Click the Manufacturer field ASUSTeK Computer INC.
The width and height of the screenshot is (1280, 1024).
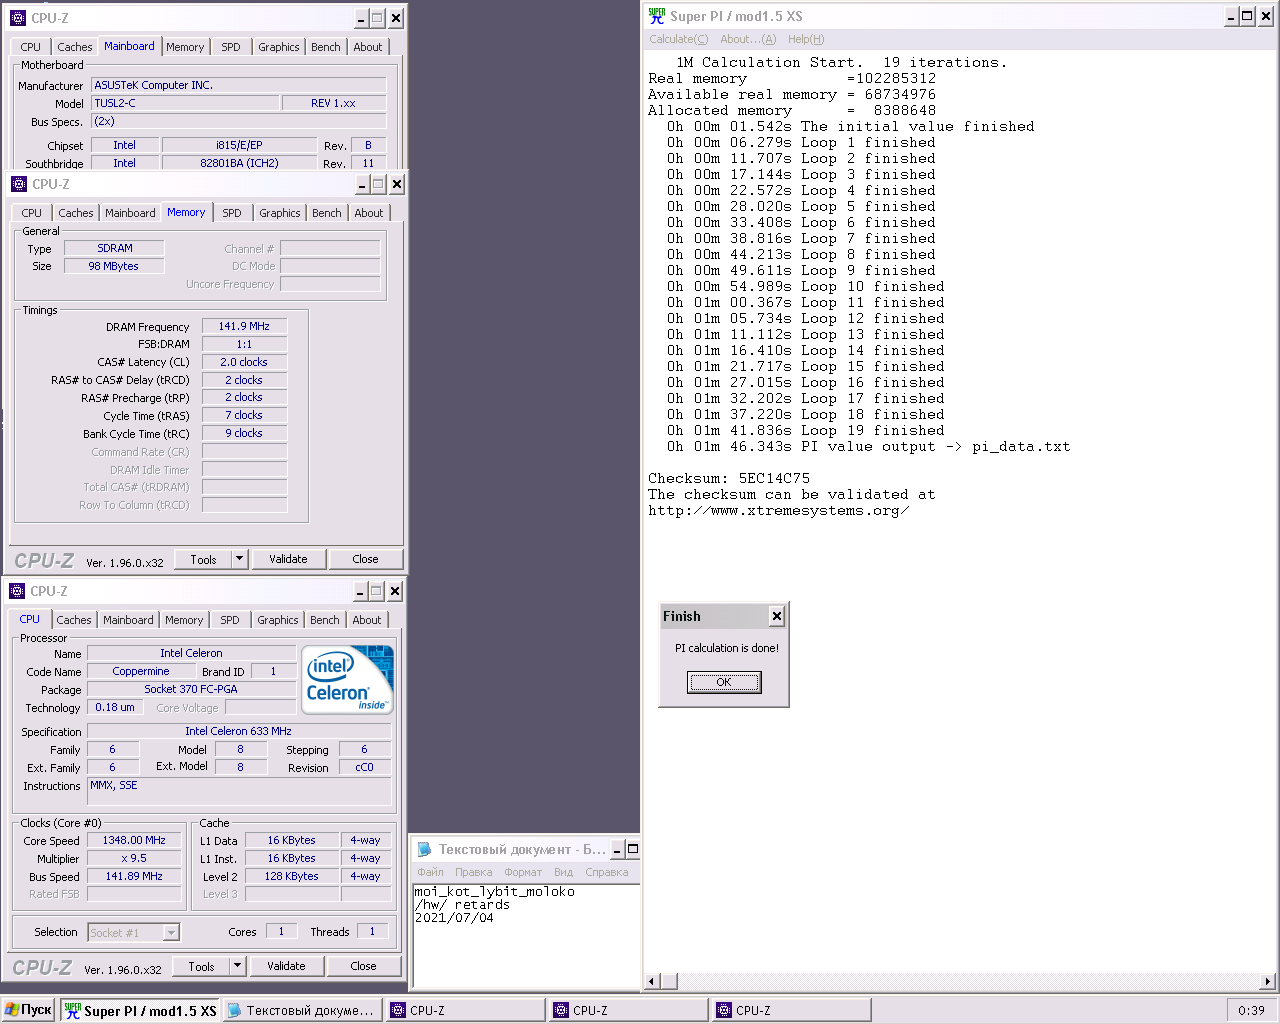239,85
